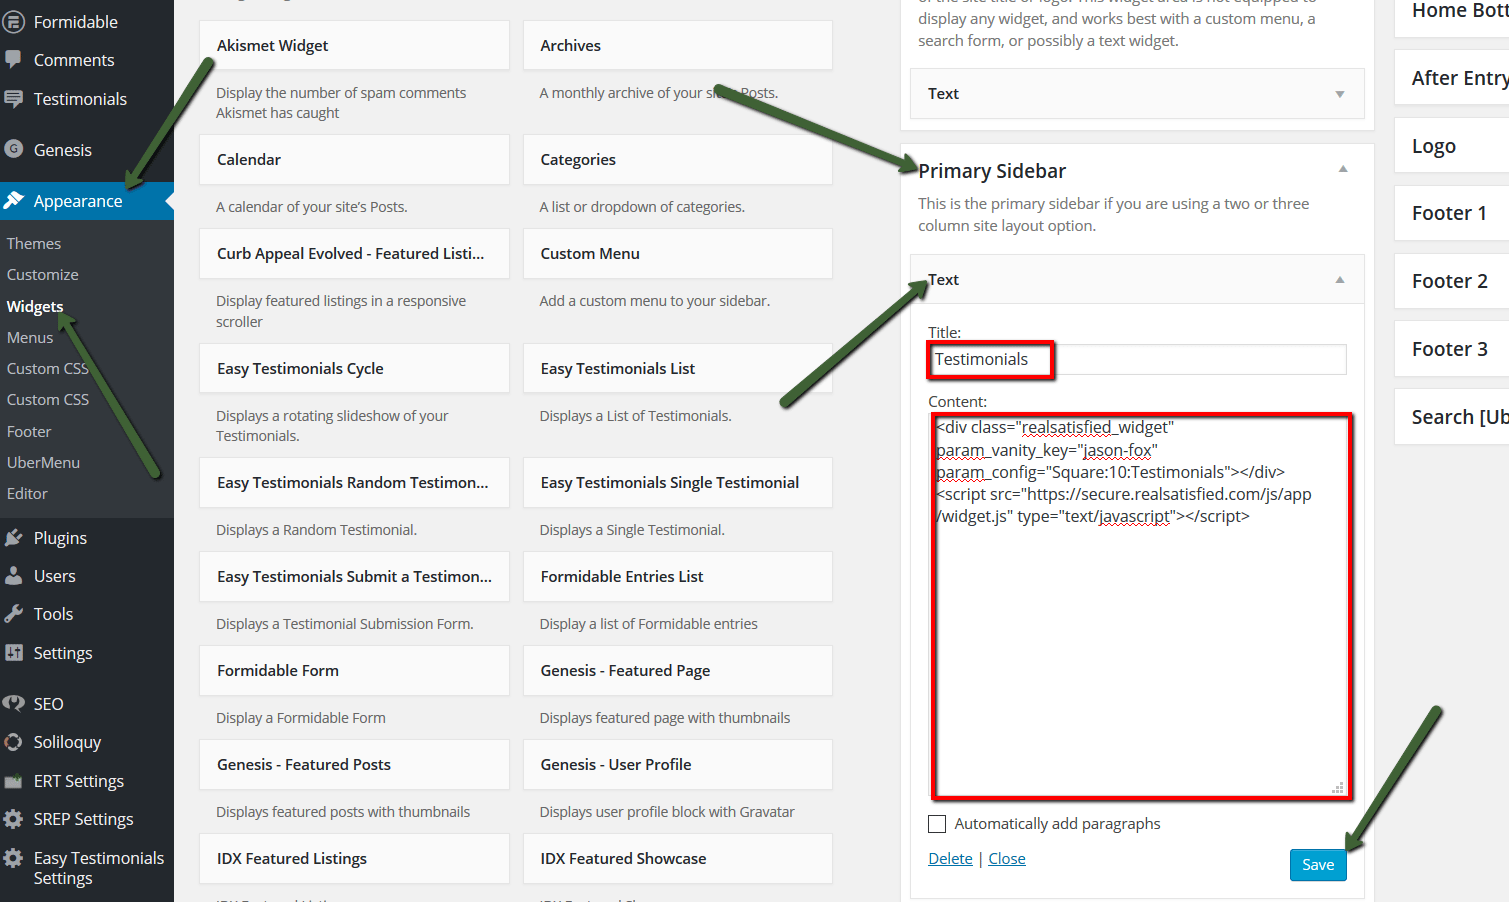The image size is (1509, 902).
Task: Open the Menus submenu item
Action: coord(30,338)
